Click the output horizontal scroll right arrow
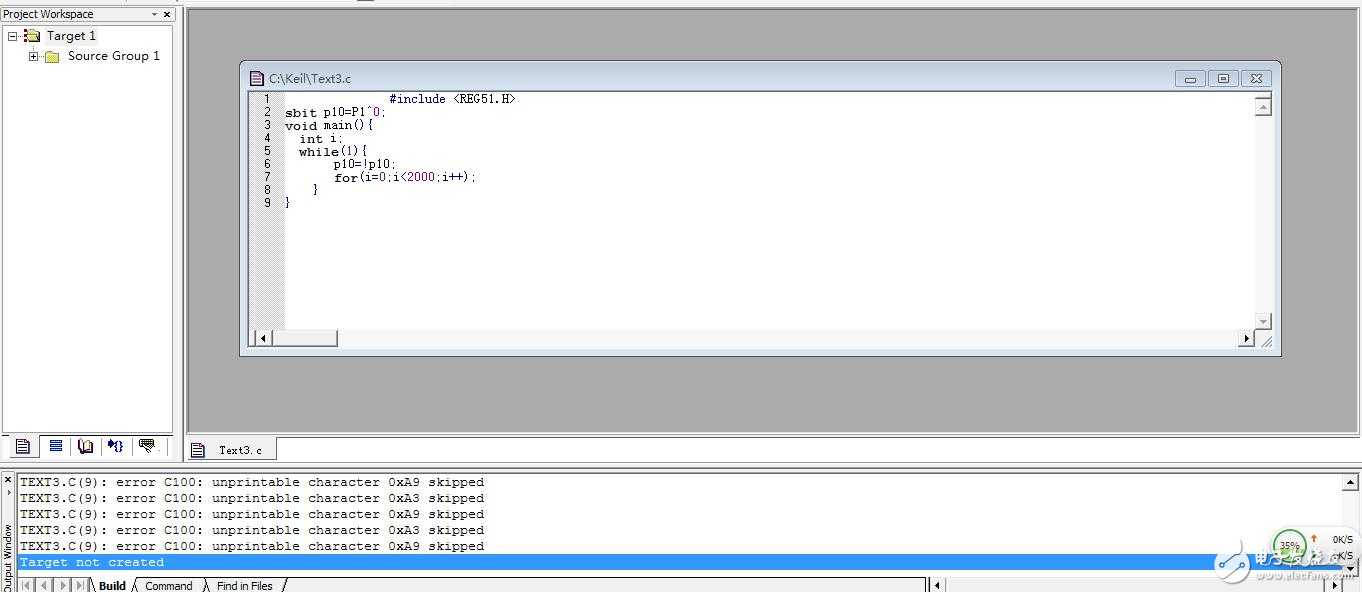 click(1336, 585)
